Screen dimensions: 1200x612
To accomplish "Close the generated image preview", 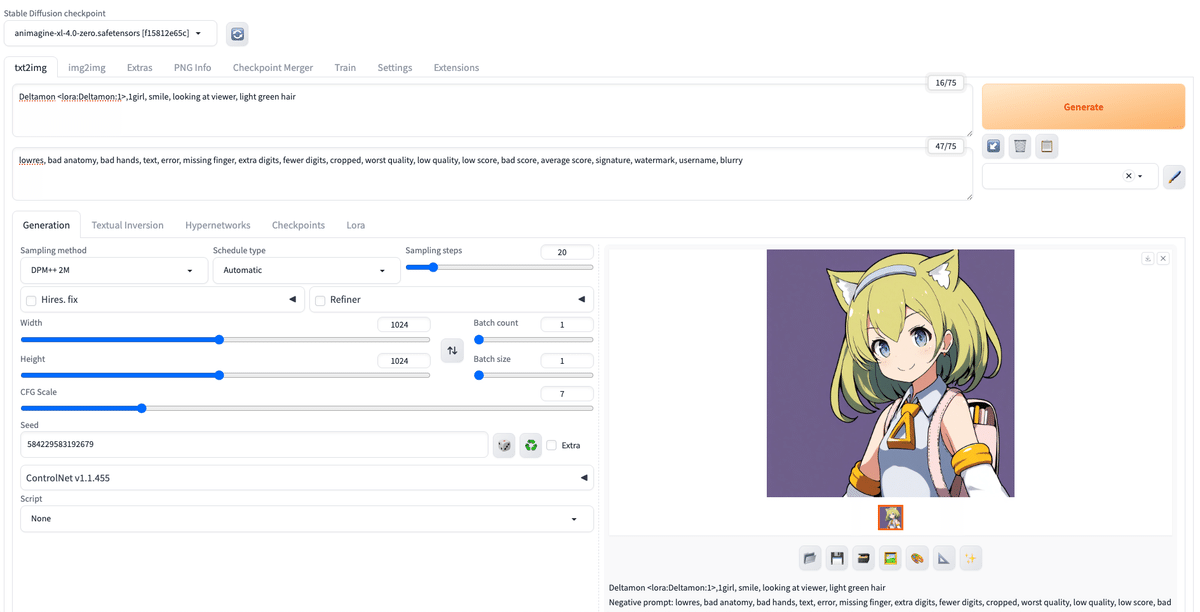I will [1163, 258].
